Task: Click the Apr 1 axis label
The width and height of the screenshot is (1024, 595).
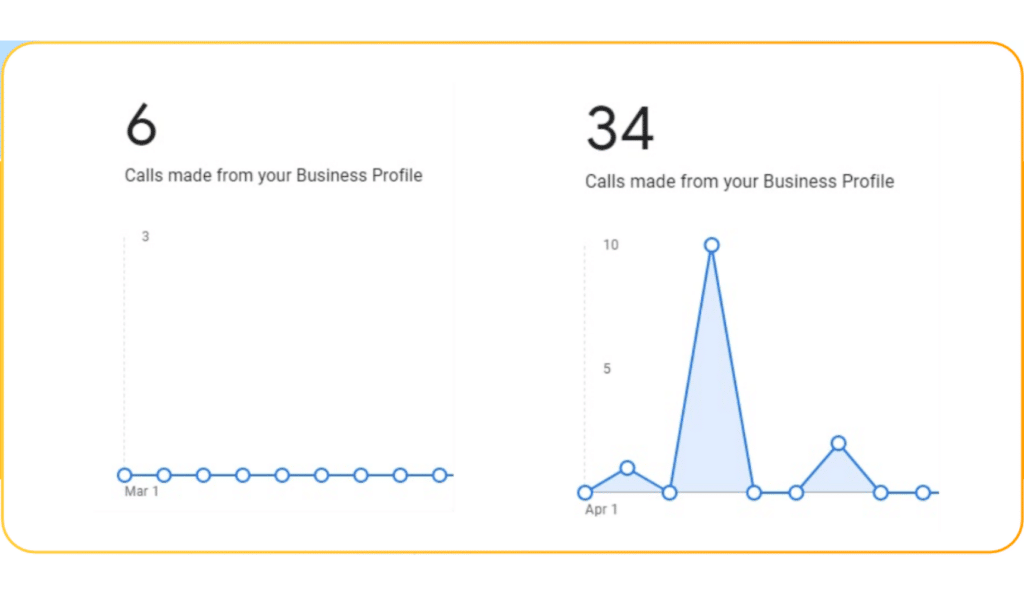Action: (x=601, y=509)
